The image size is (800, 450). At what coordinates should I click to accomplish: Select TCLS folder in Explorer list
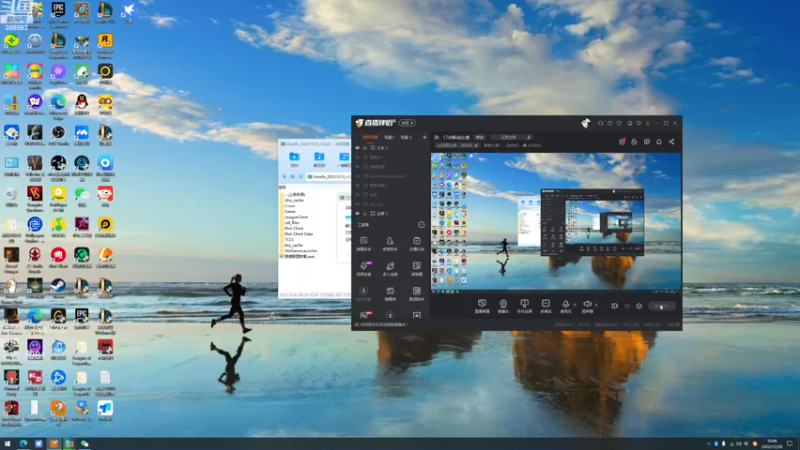click(289, 240)
